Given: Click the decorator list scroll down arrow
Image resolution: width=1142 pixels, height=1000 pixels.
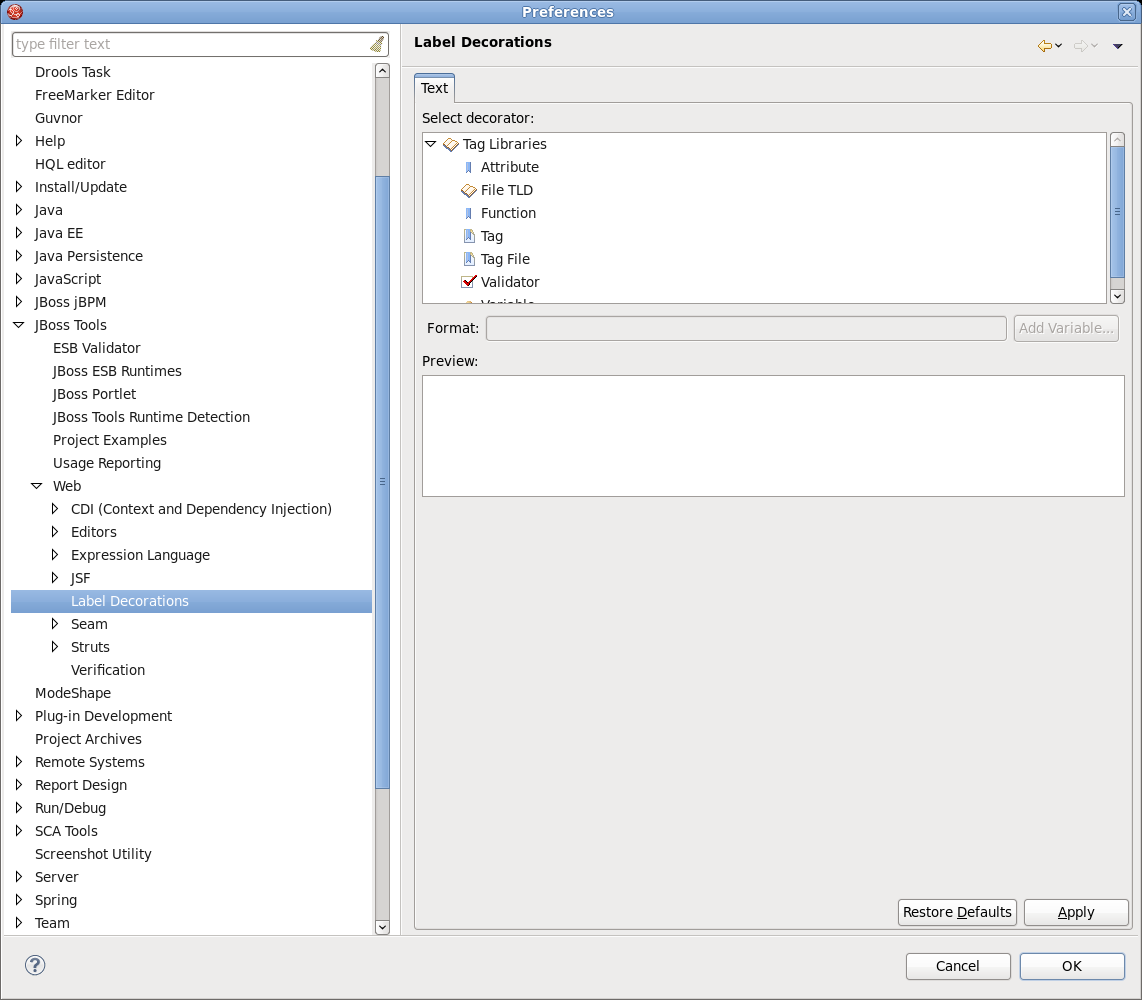Looking at the screenshot, I should click(1117, 296).
